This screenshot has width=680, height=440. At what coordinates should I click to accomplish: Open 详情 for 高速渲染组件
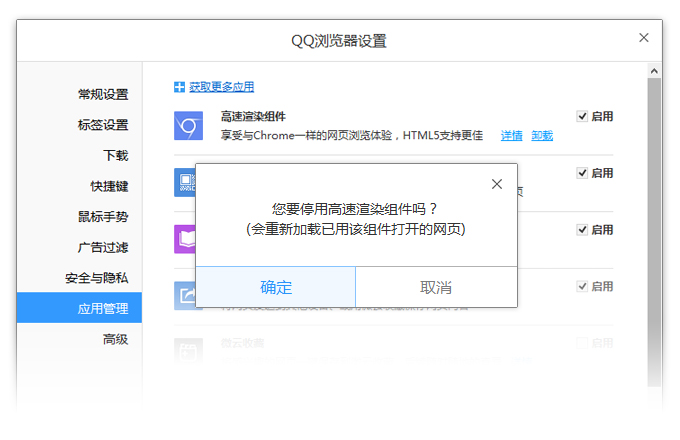pyautogui.click(x=511, y=136)
